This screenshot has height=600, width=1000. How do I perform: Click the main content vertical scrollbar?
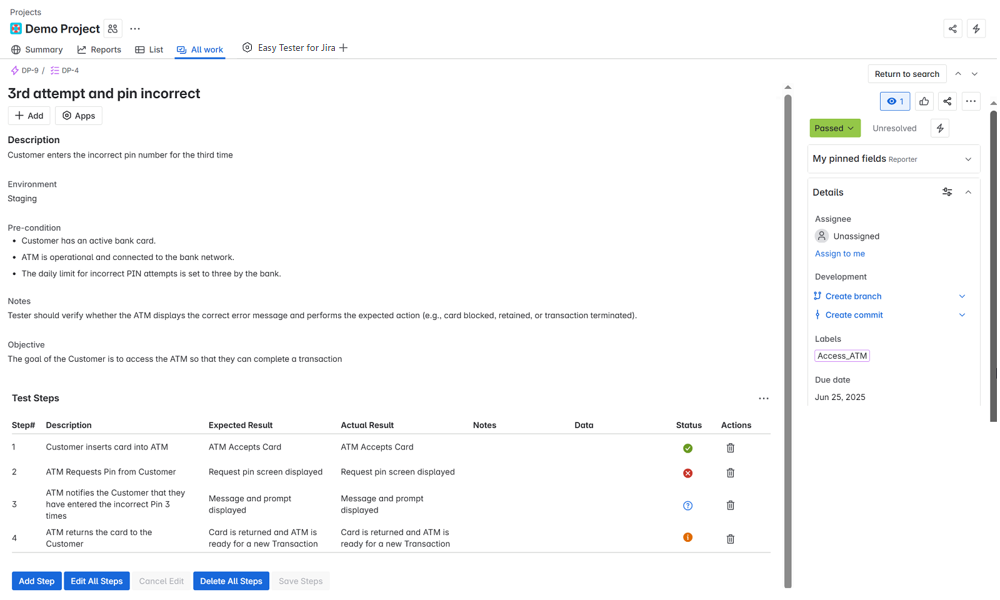(x=788, y=341)
